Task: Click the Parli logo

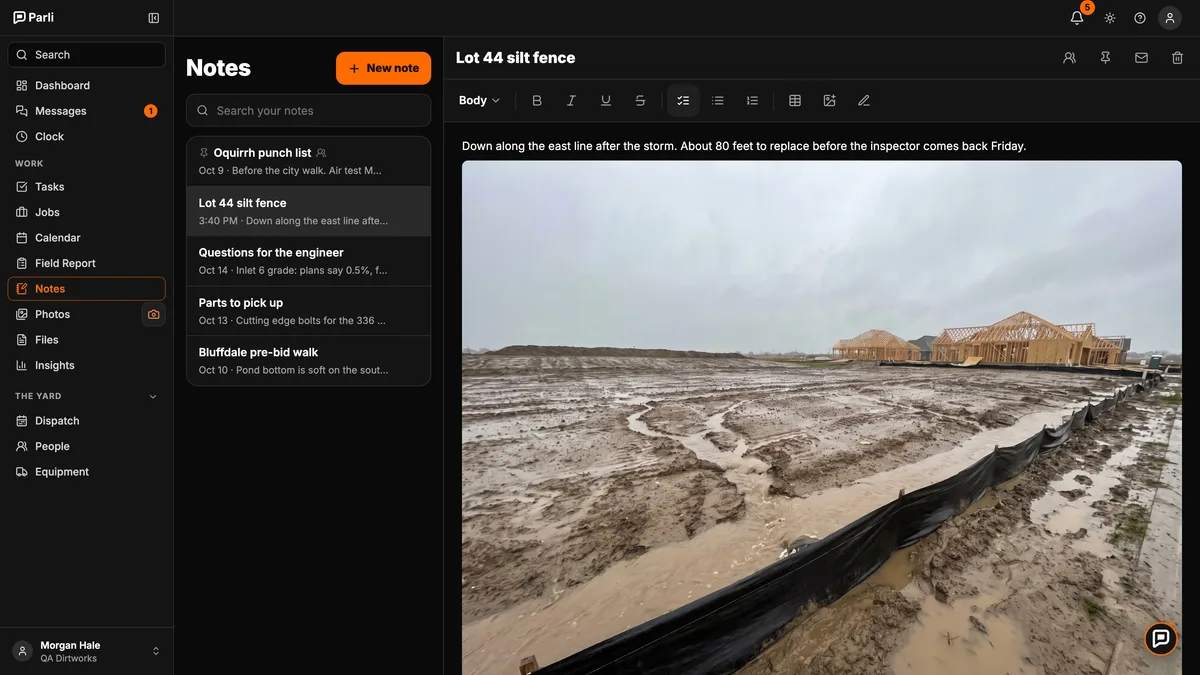Action: tap(33, 17)
